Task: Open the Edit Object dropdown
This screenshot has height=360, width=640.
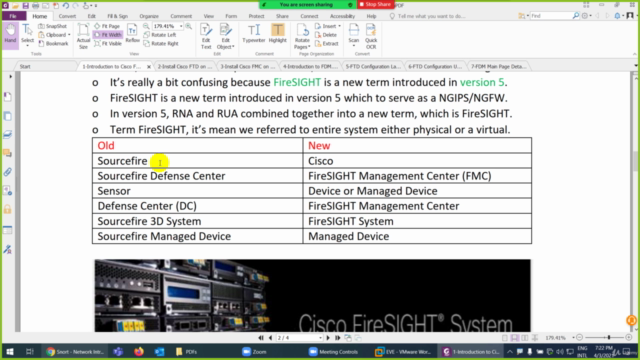Action: click(226, 36)
